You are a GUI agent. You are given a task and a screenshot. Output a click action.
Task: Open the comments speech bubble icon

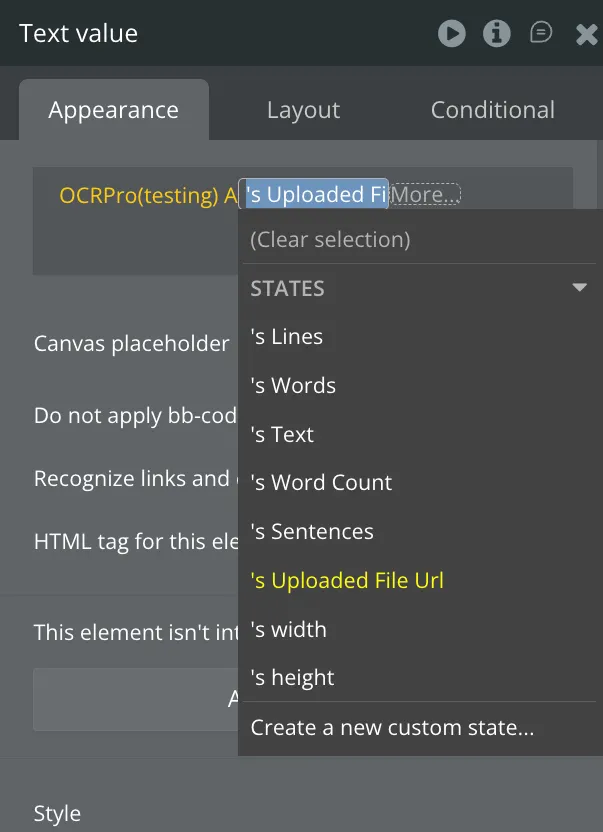coord(541,34)
